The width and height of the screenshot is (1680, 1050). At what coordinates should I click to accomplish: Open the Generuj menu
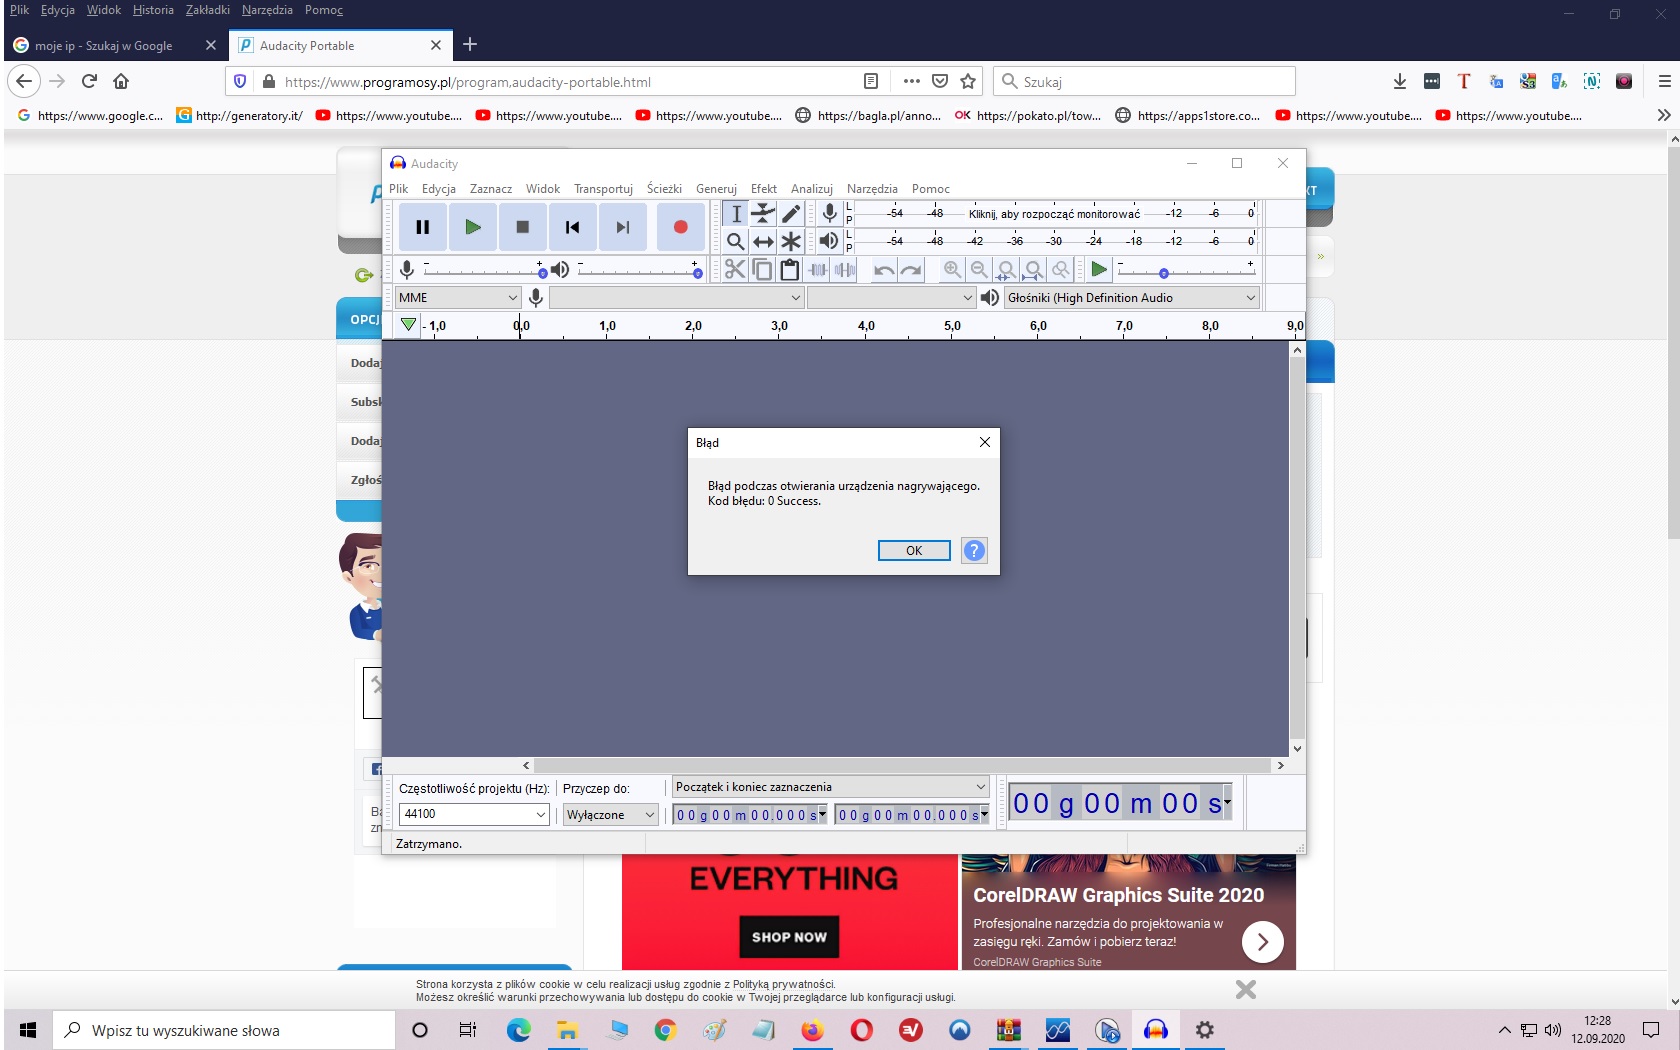tap(716, 189)
